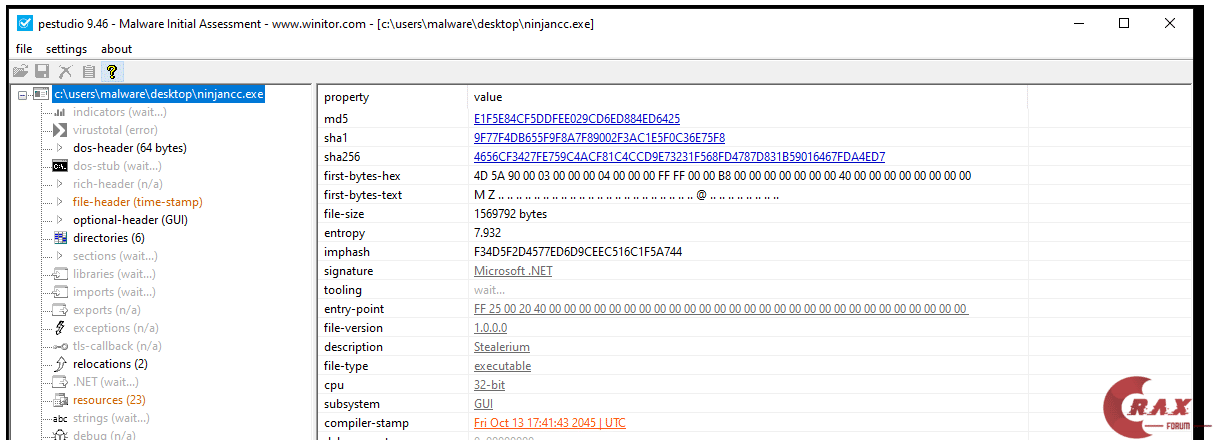This screenshot has height=440, width=1213.
Task: Click the file-size value 1569792 bytes
Action: [510, 214]
